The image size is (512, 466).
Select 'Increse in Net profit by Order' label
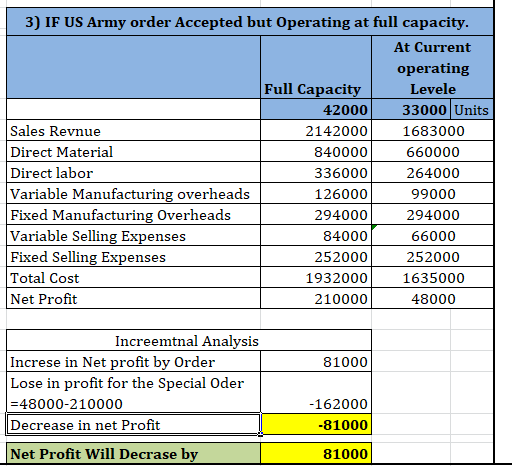133,361
